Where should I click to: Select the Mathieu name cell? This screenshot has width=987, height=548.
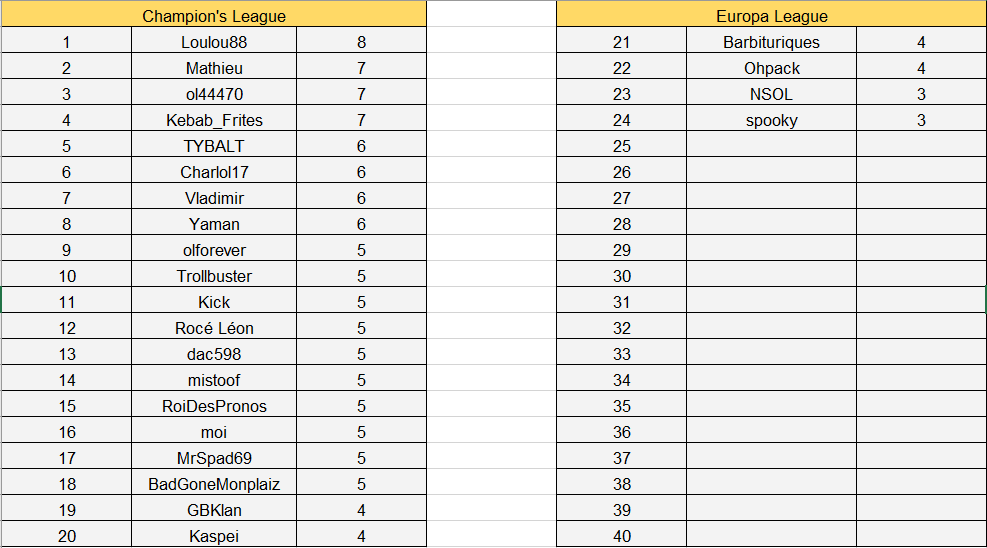pos(214,68)
